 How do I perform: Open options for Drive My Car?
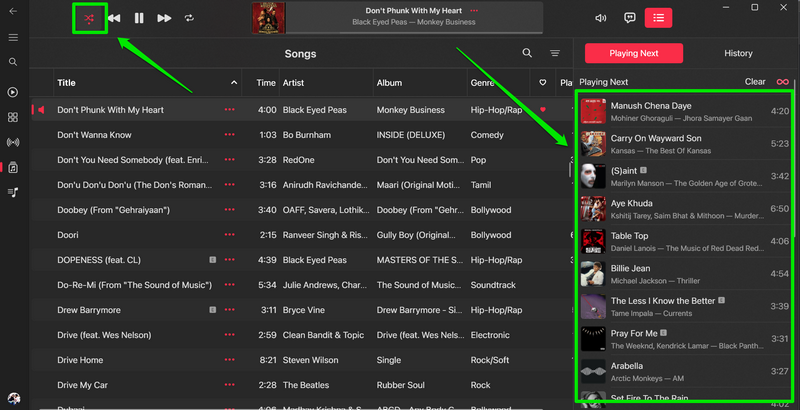click(x=230, y=385)
